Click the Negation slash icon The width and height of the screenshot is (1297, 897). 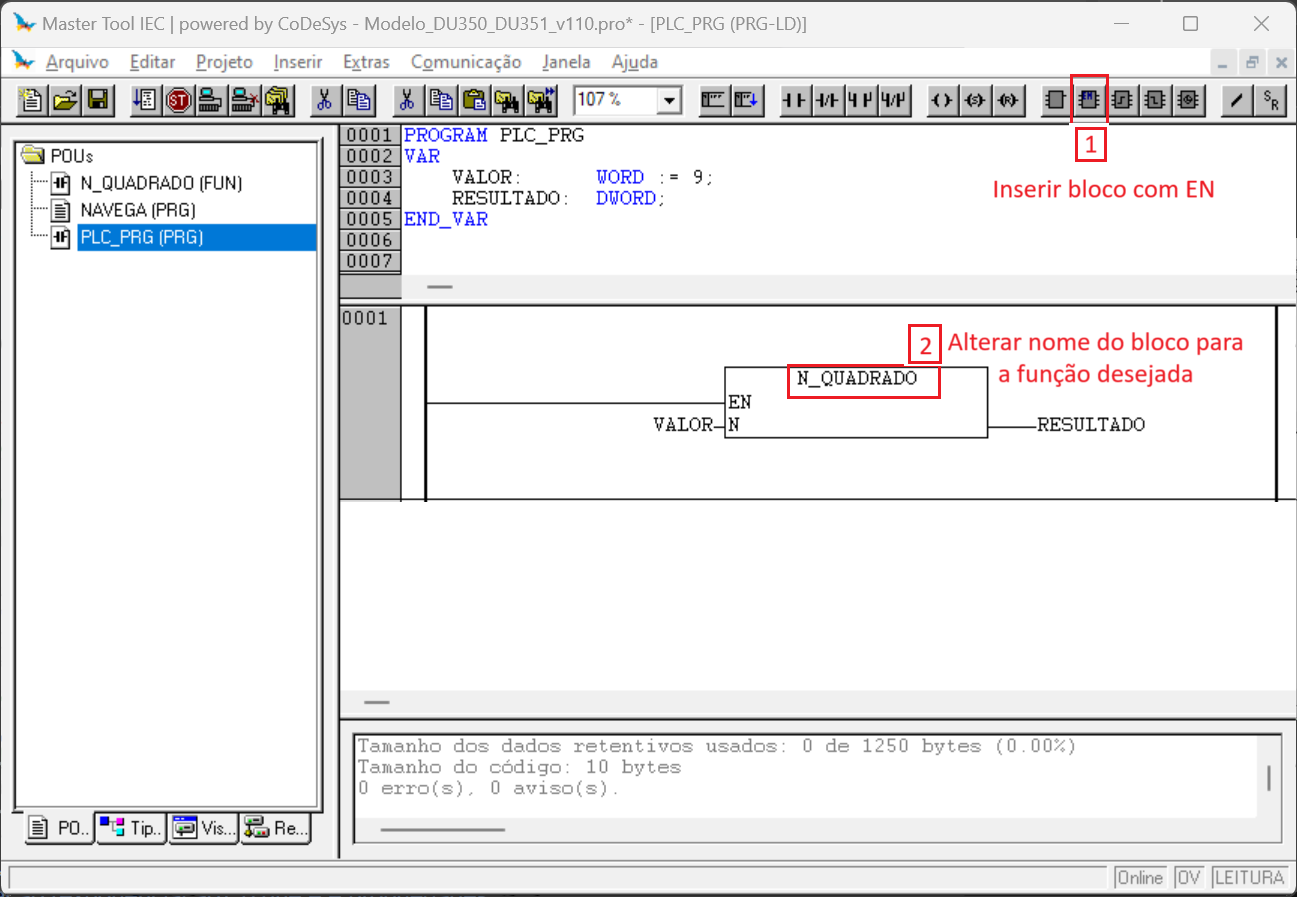click(1237, 100)
